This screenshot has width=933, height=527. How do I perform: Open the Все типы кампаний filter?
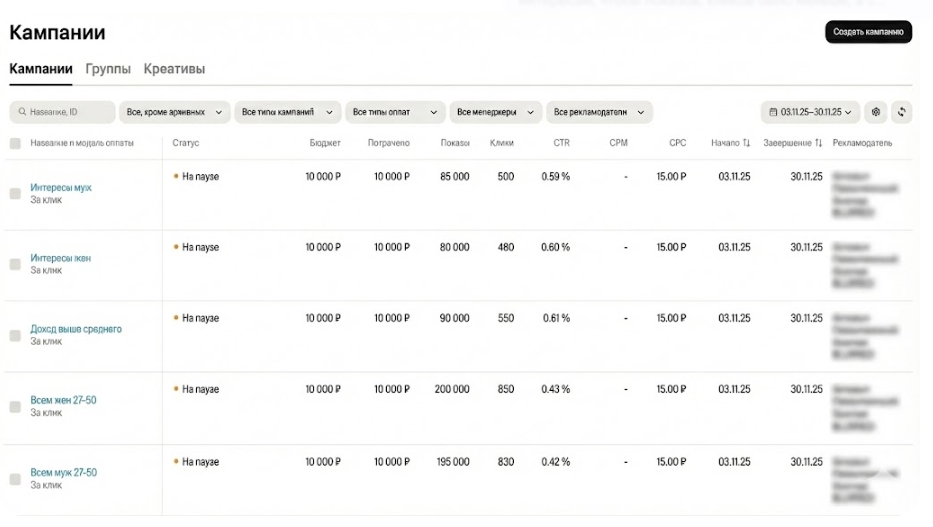[287, 112]
